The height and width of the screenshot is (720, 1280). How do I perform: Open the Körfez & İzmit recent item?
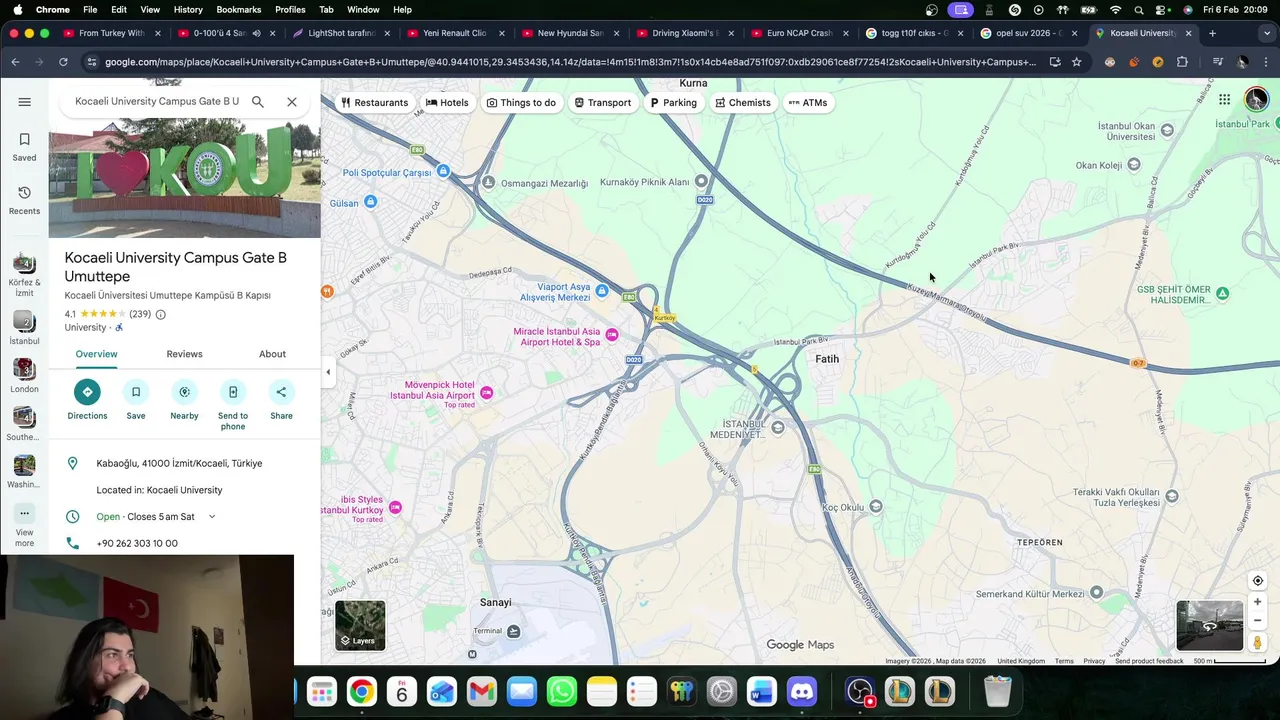point(25,275)
